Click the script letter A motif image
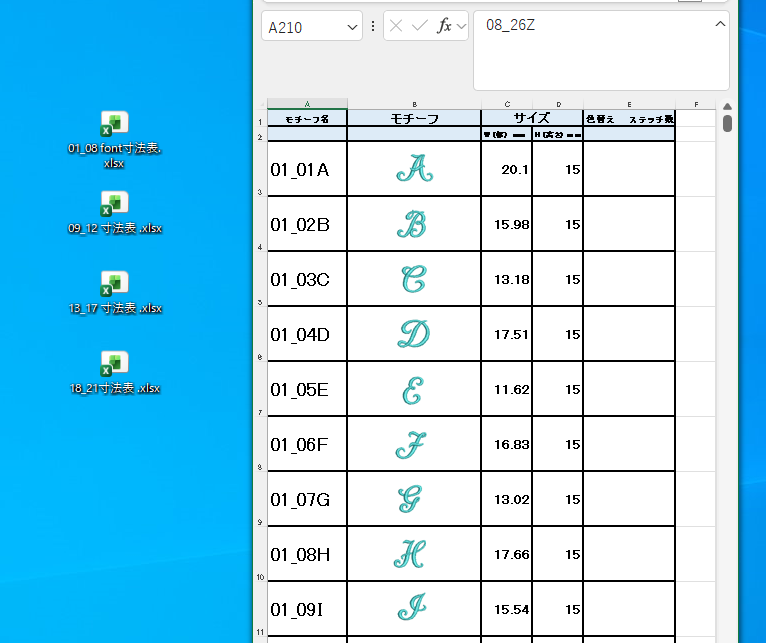Viewport: 766px width, 643px height. coord(414,170)
